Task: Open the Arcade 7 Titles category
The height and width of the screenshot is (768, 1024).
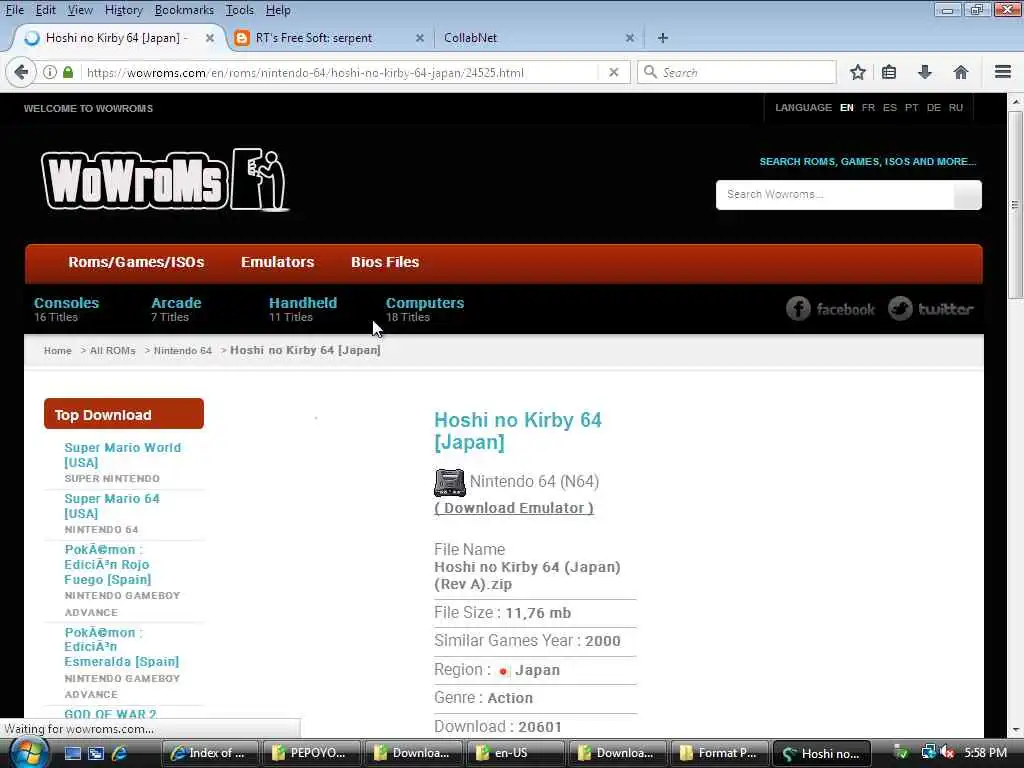Action: coord(176,309)
